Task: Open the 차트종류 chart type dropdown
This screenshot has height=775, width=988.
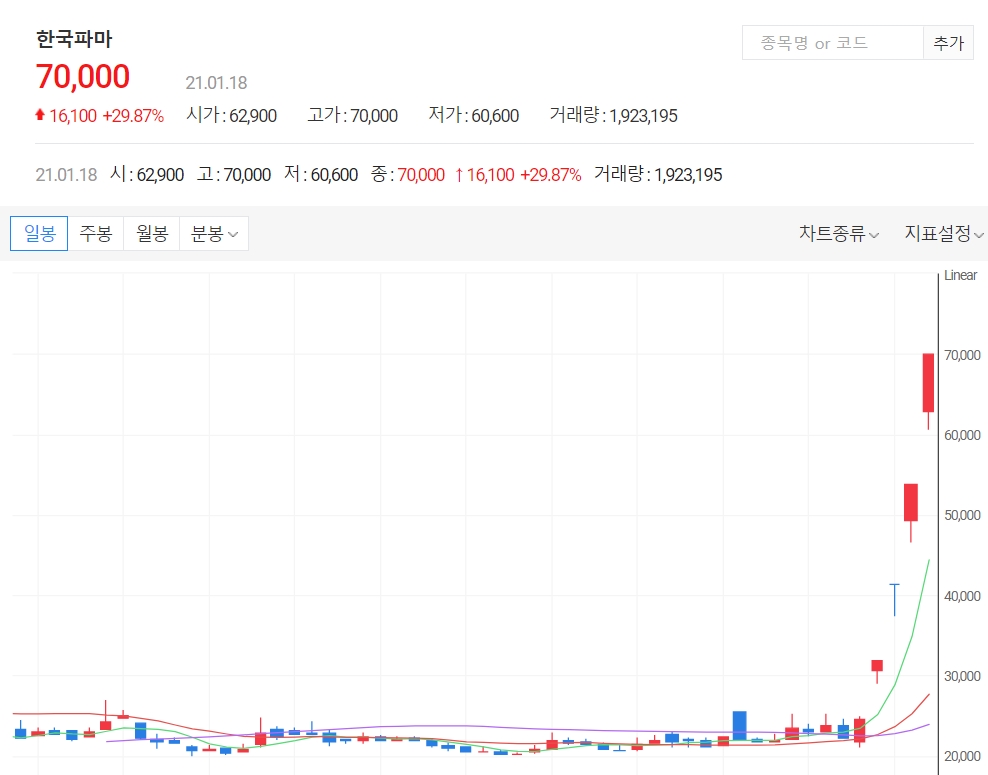Action: (839, 234)
